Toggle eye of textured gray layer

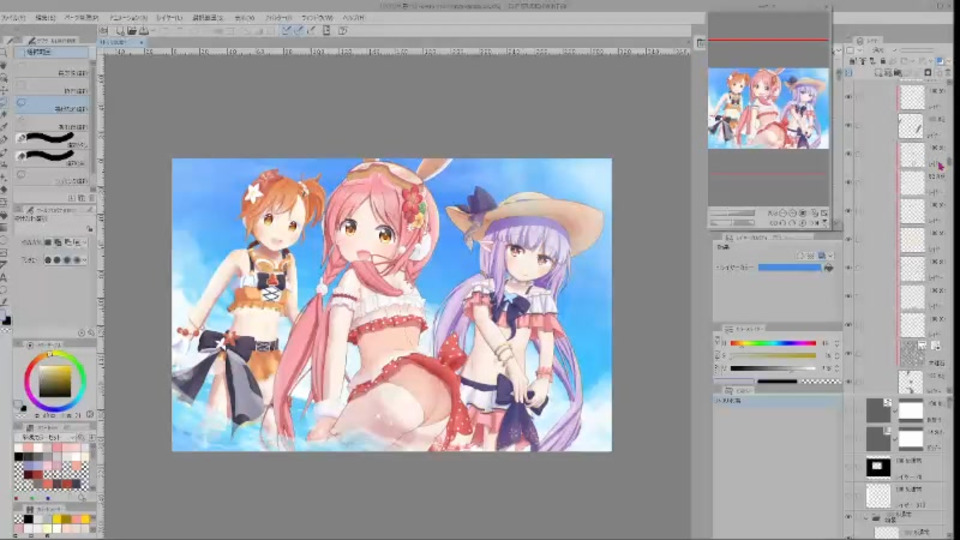tap(848, 353)
